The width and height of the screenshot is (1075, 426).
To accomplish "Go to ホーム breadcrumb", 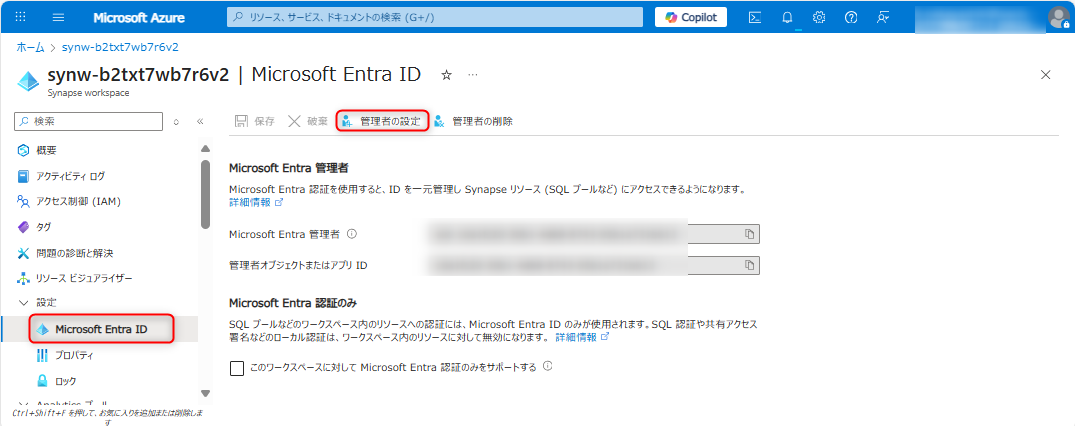I will pos(30,47).
